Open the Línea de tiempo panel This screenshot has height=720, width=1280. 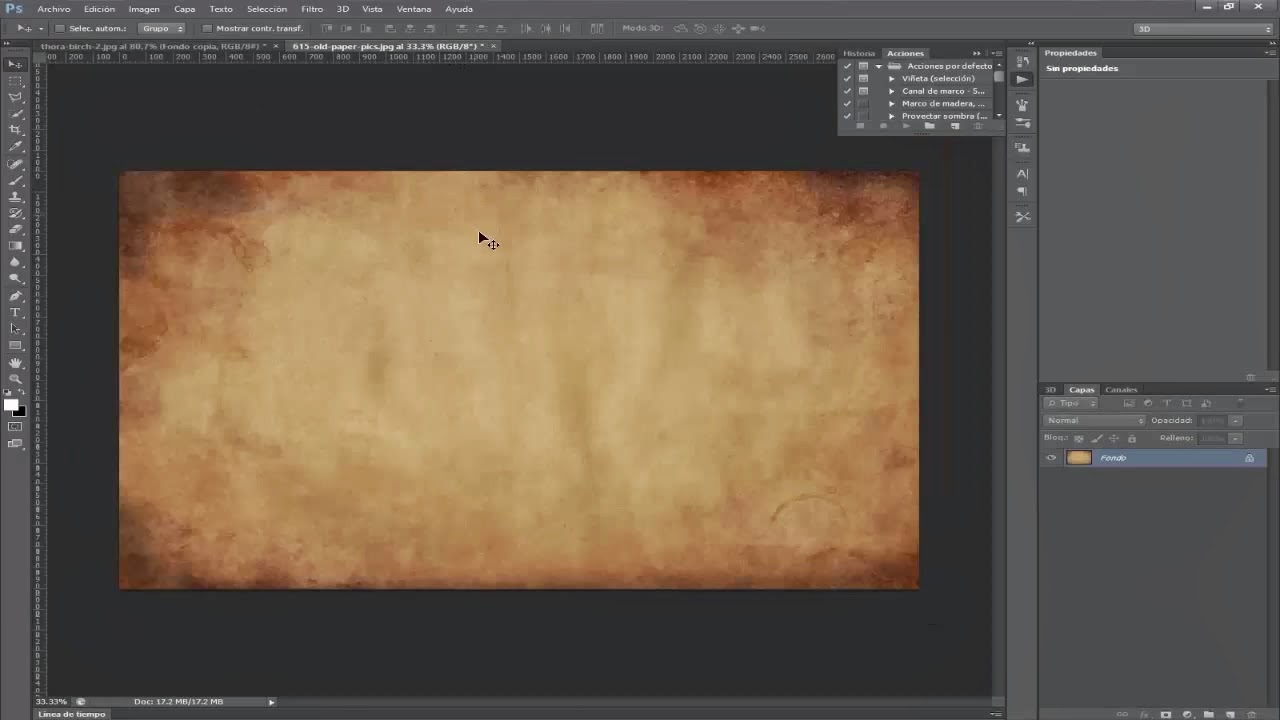pos(71,714)
